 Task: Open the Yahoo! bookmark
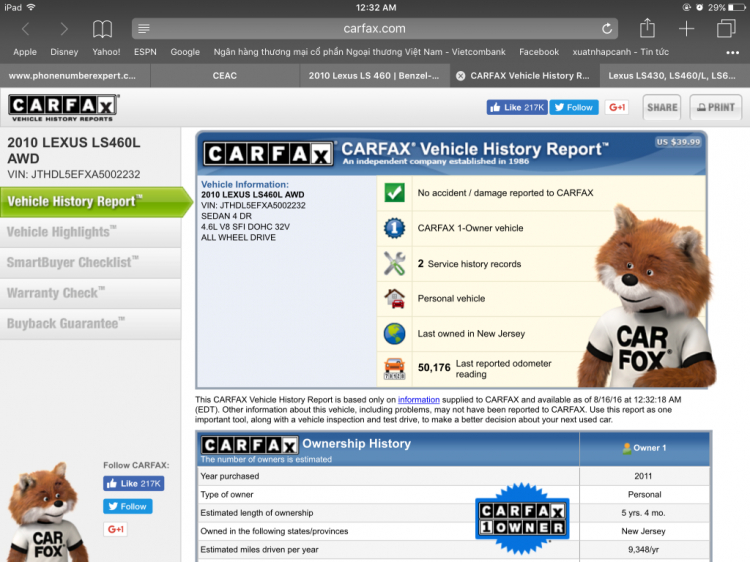[x=106, y=52]
